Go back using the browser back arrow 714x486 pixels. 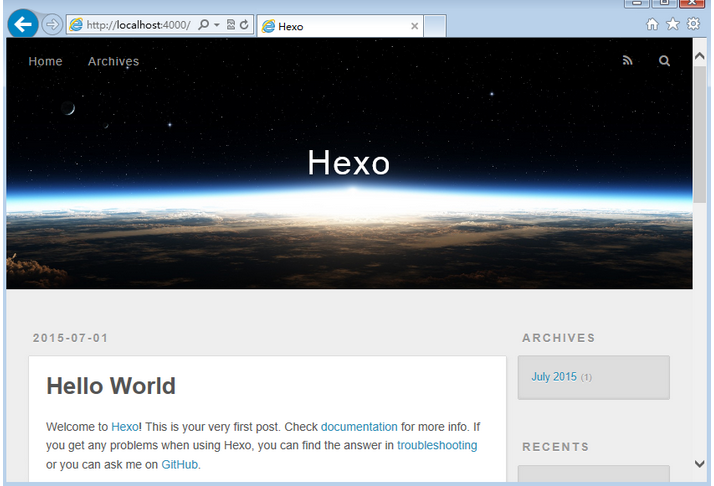(x=23, y=23)
